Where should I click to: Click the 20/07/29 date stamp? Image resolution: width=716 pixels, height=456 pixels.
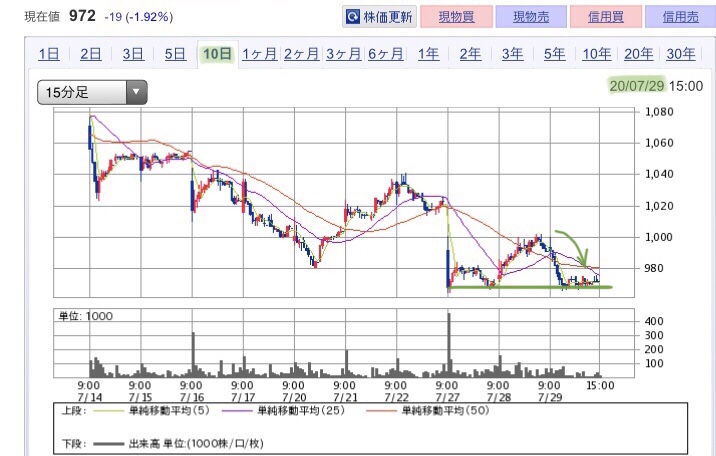pos(637,85)
